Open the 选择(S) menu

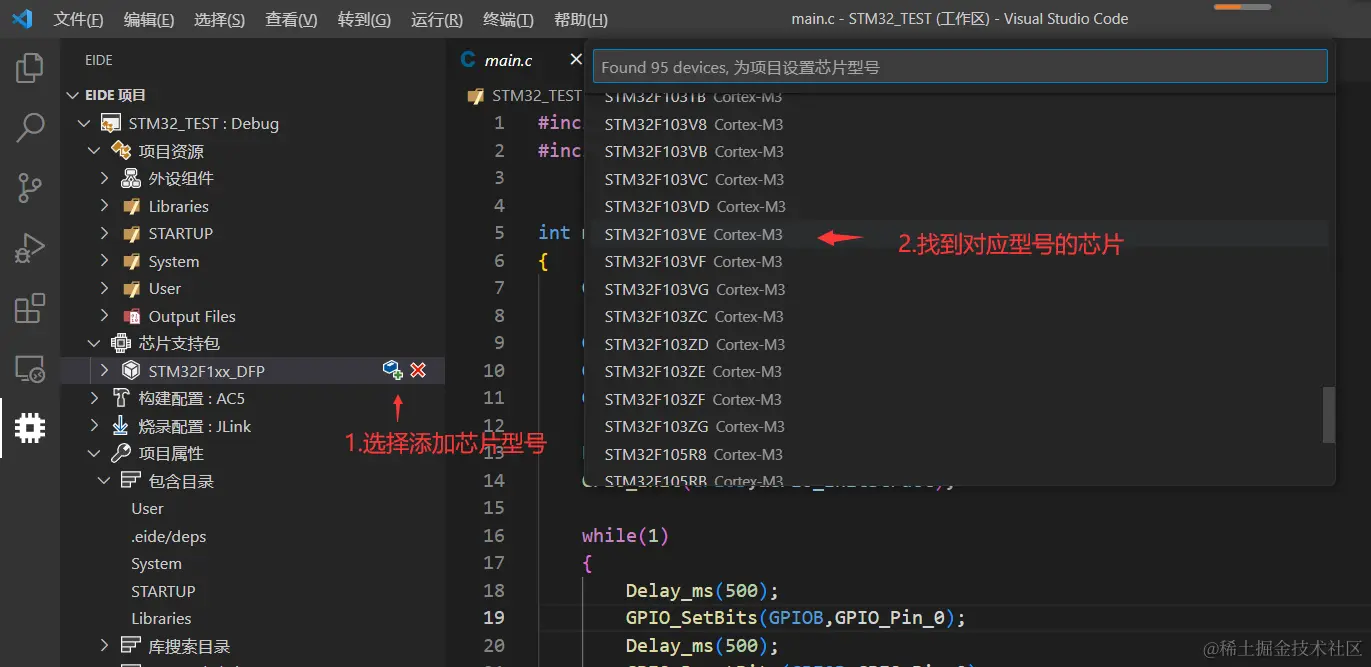click(220, 19)
